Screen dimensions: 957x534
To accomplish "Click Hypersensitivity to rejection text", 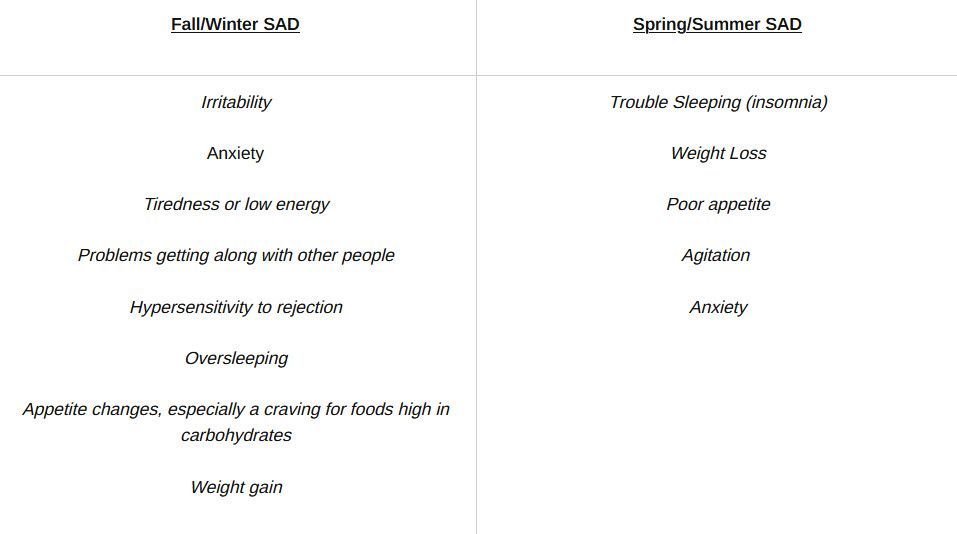I will click(236, 307).
